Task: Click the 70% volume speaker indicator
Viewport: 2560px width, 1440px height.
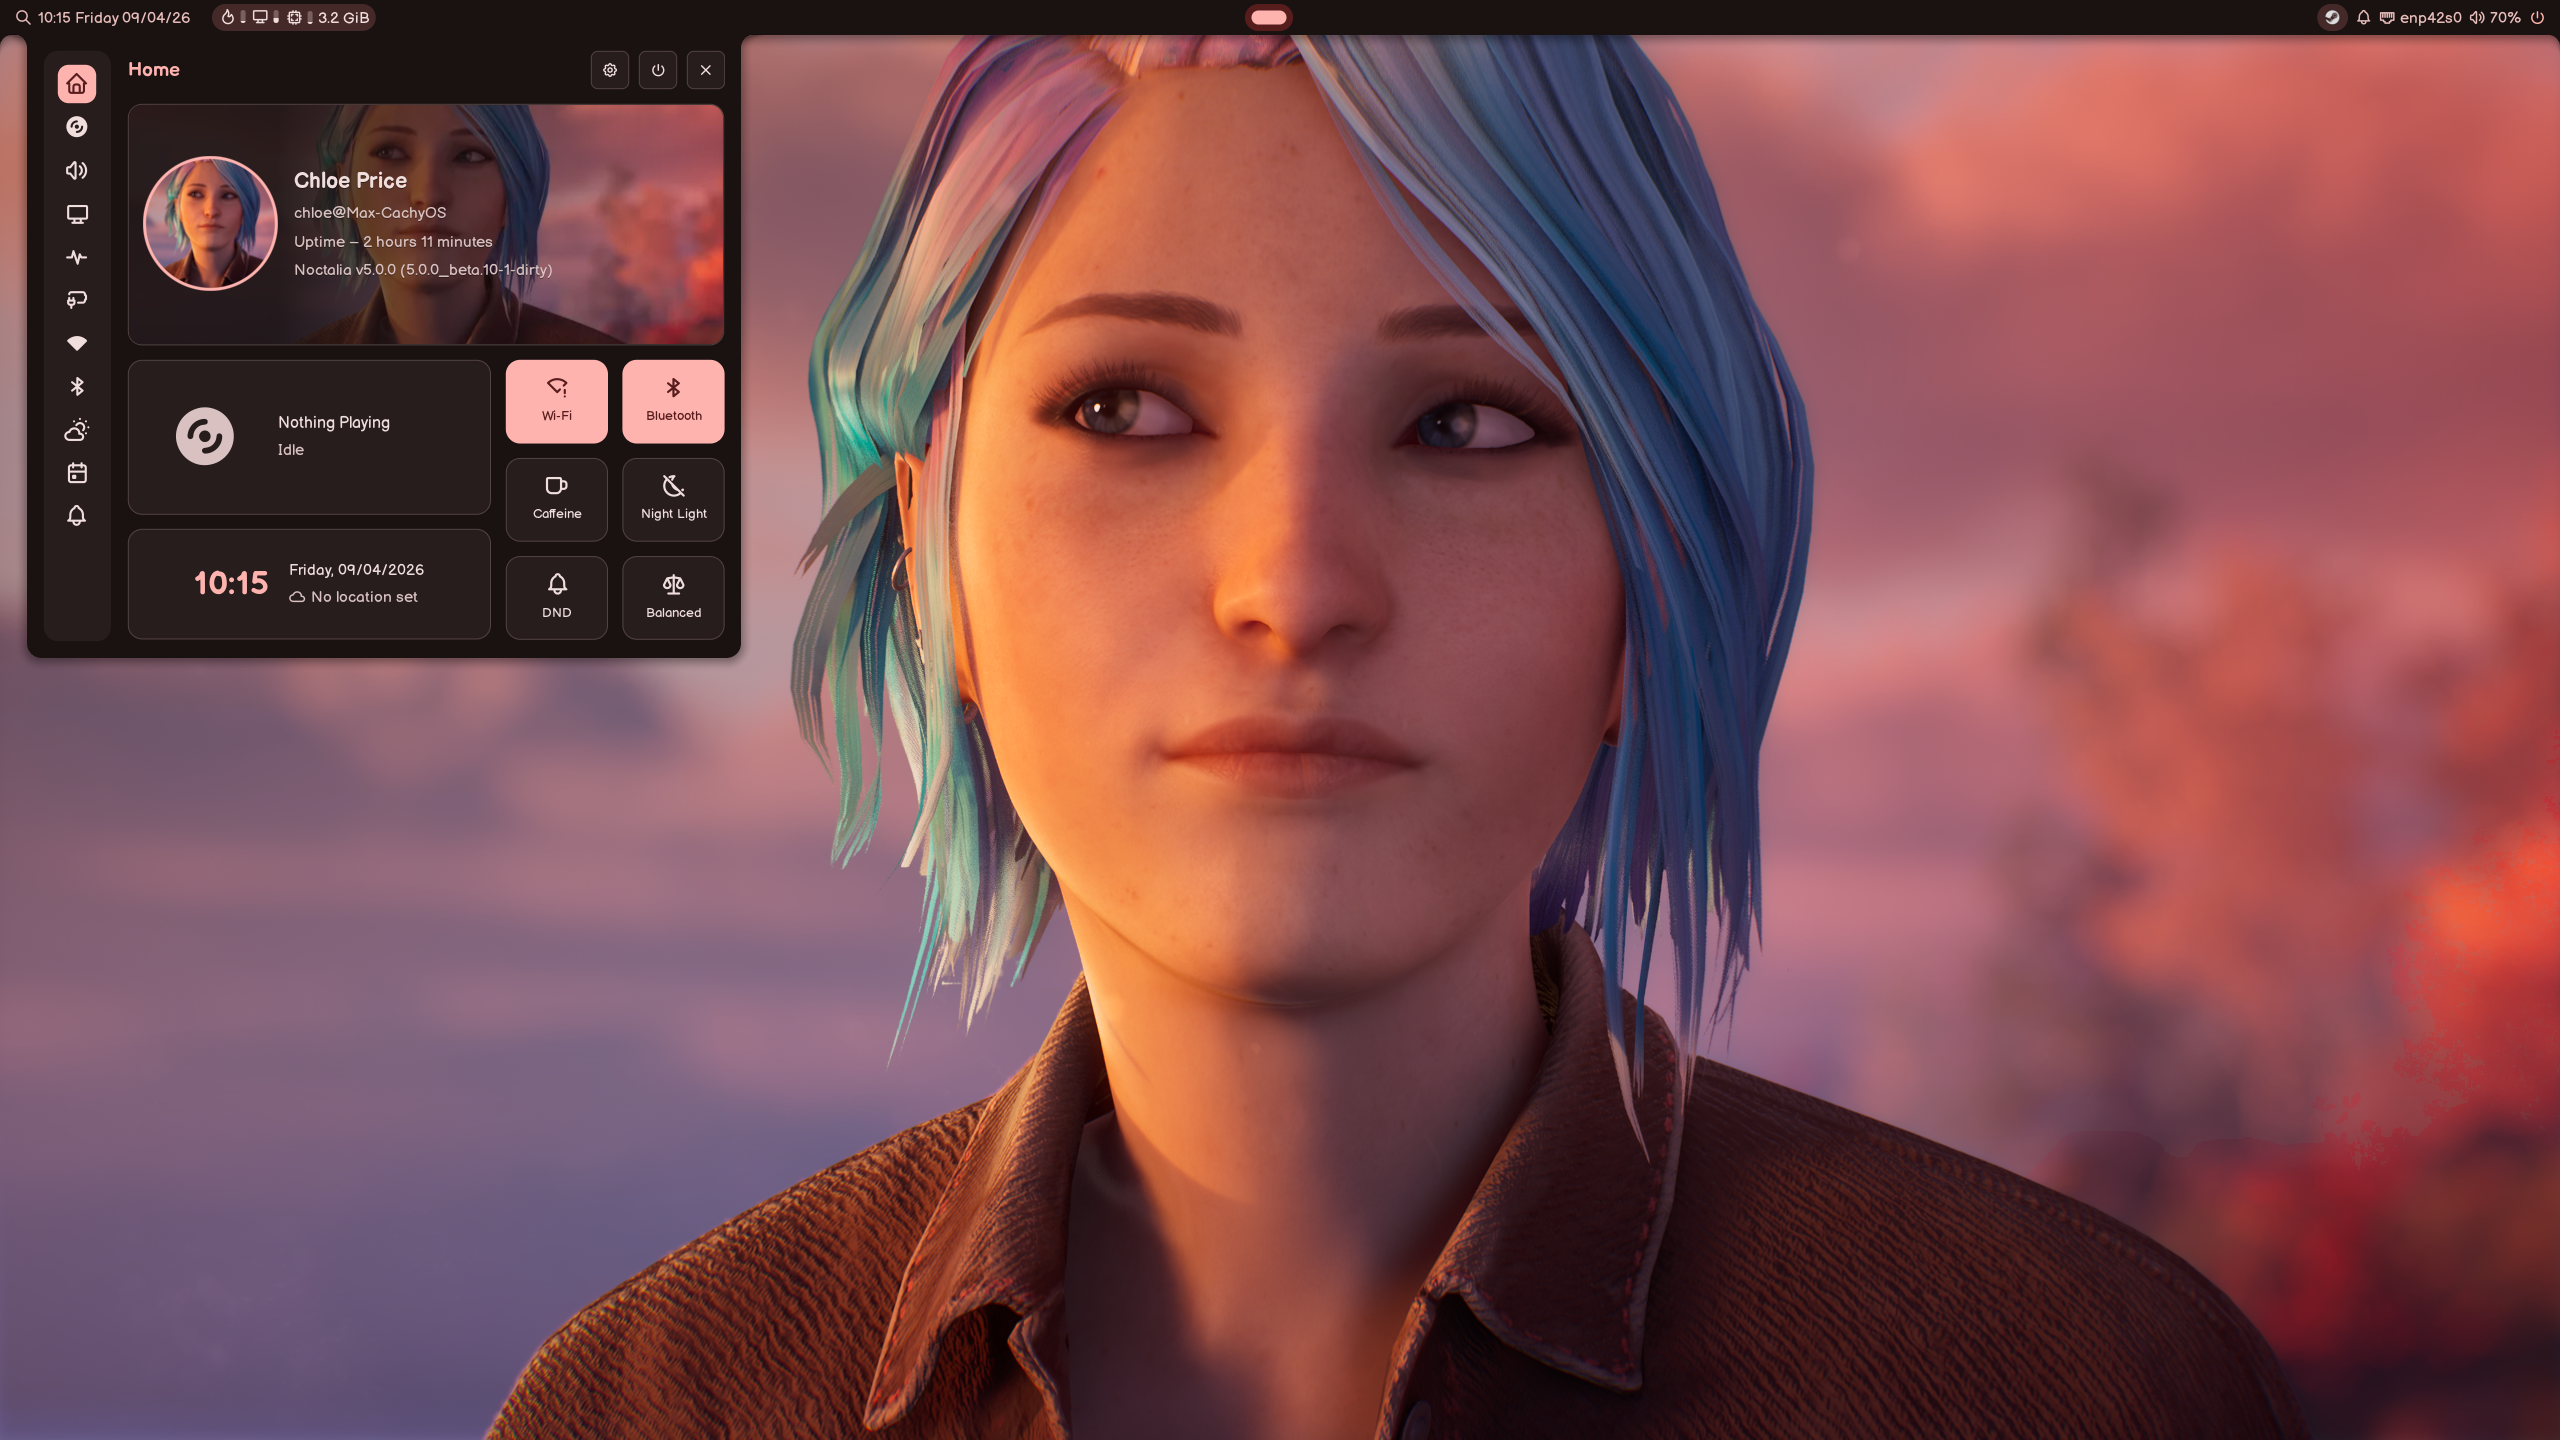Action: coord(2495,17)
